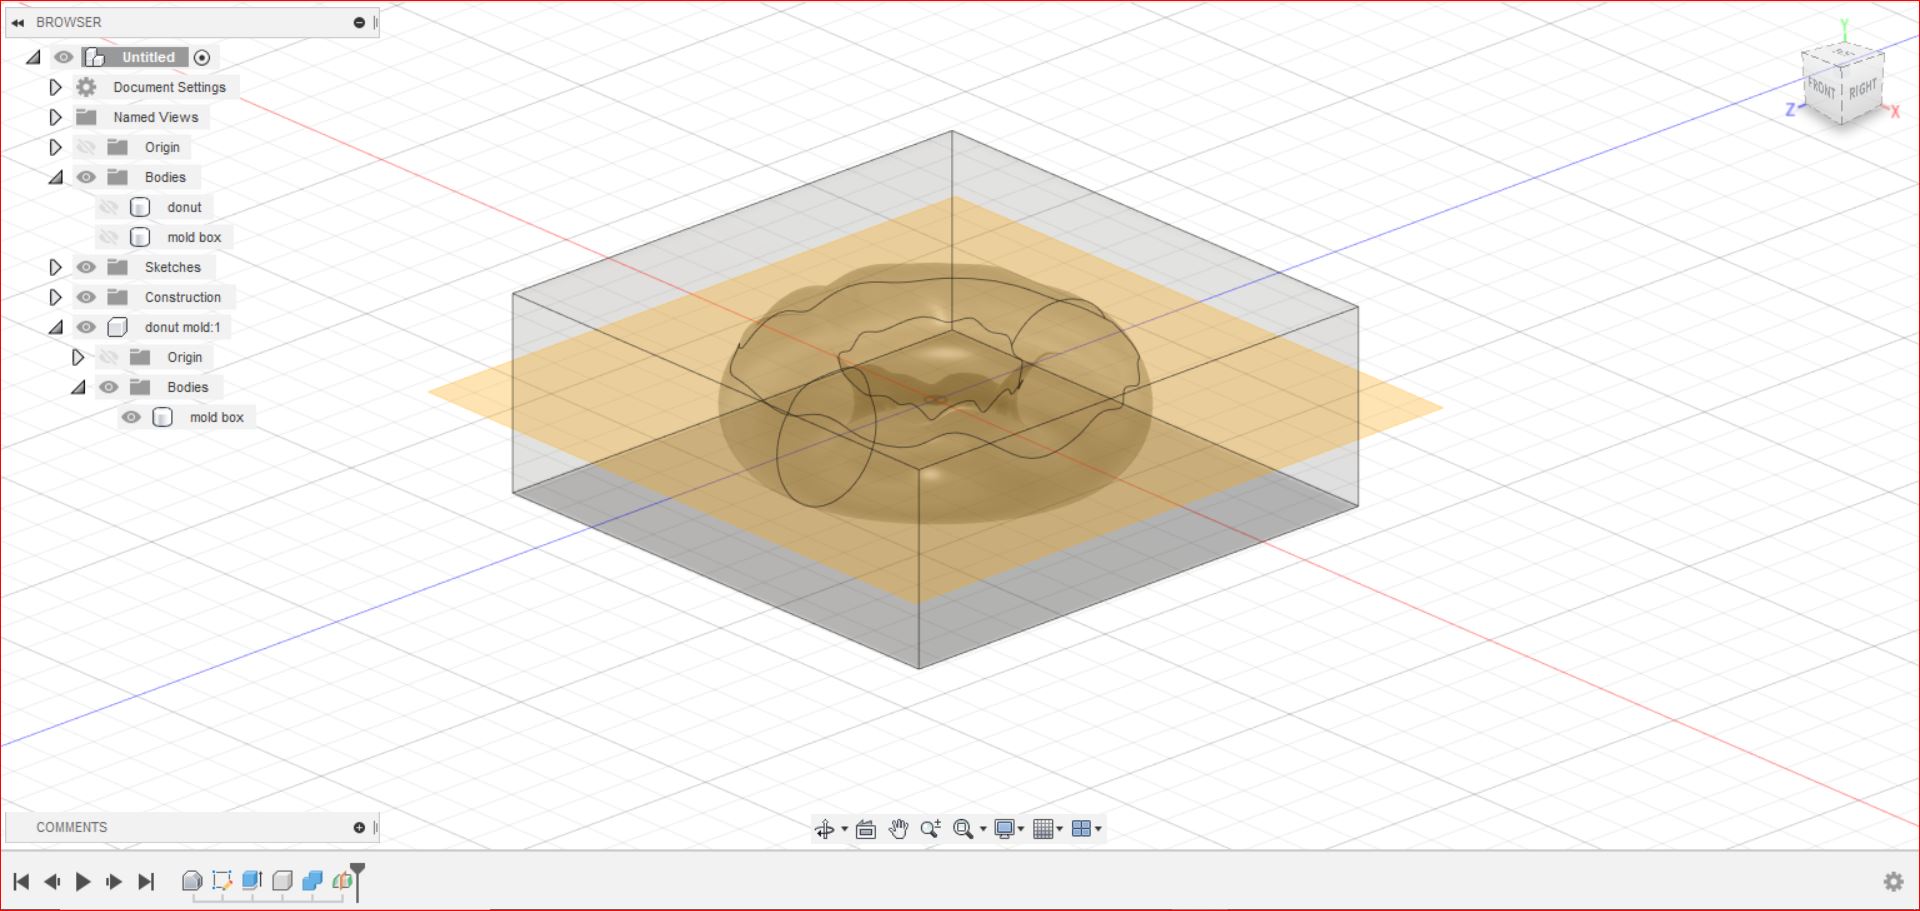Viewport: 1920px width, 911px height.
Task: Select the blue Combine feature in timeline
Action: coord(312,880)
